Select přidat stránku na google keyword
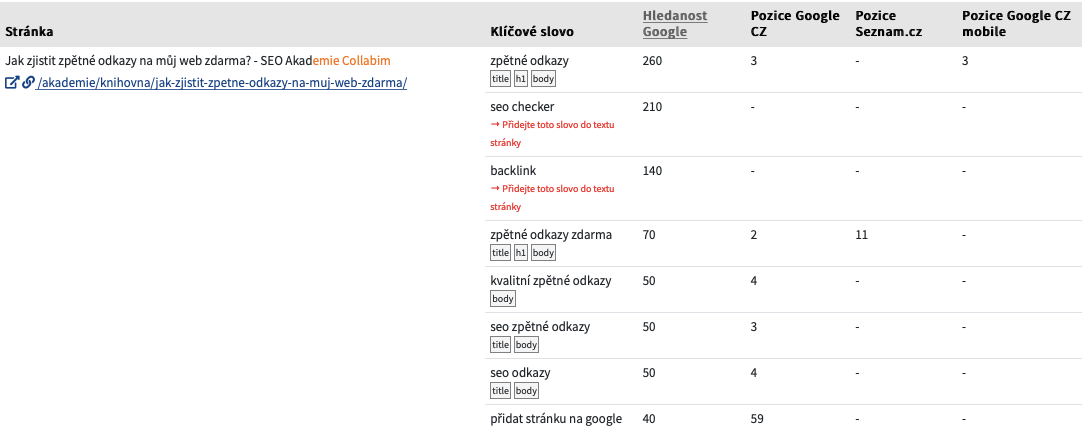This screenshot has width=1082, height=428. (x=556, y=418)
